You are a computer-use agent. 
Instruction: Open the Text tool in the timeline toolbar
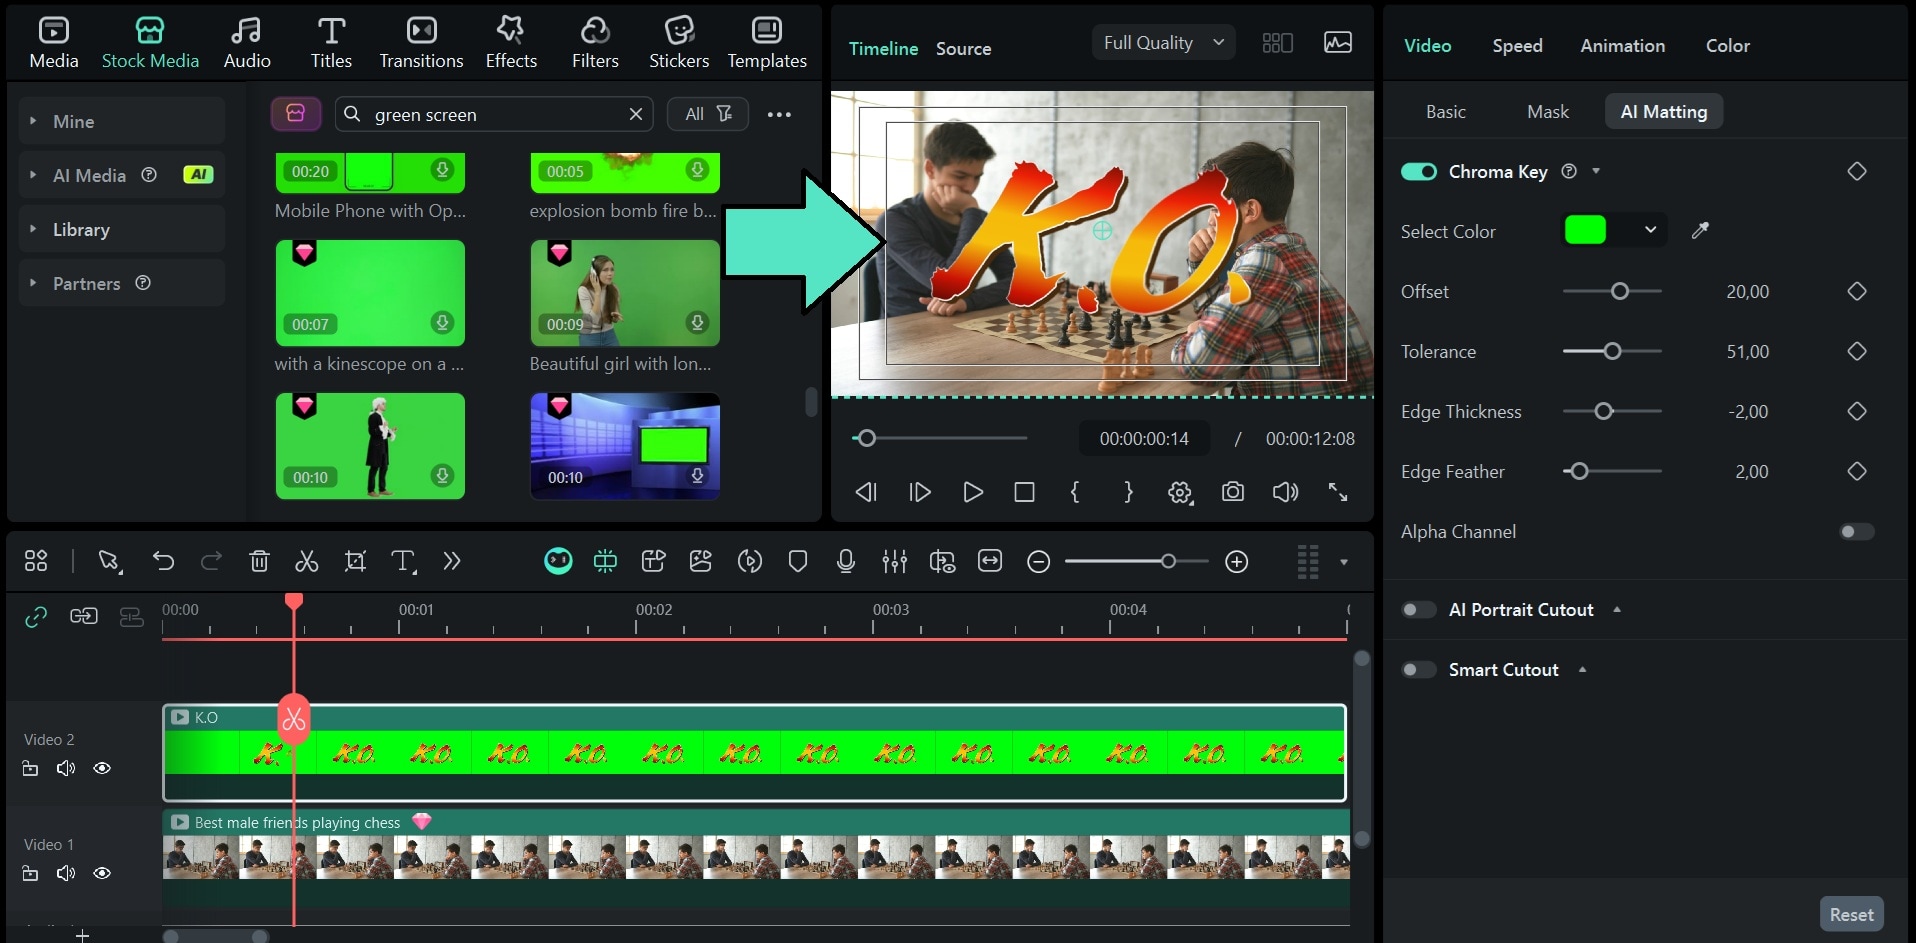403,561
